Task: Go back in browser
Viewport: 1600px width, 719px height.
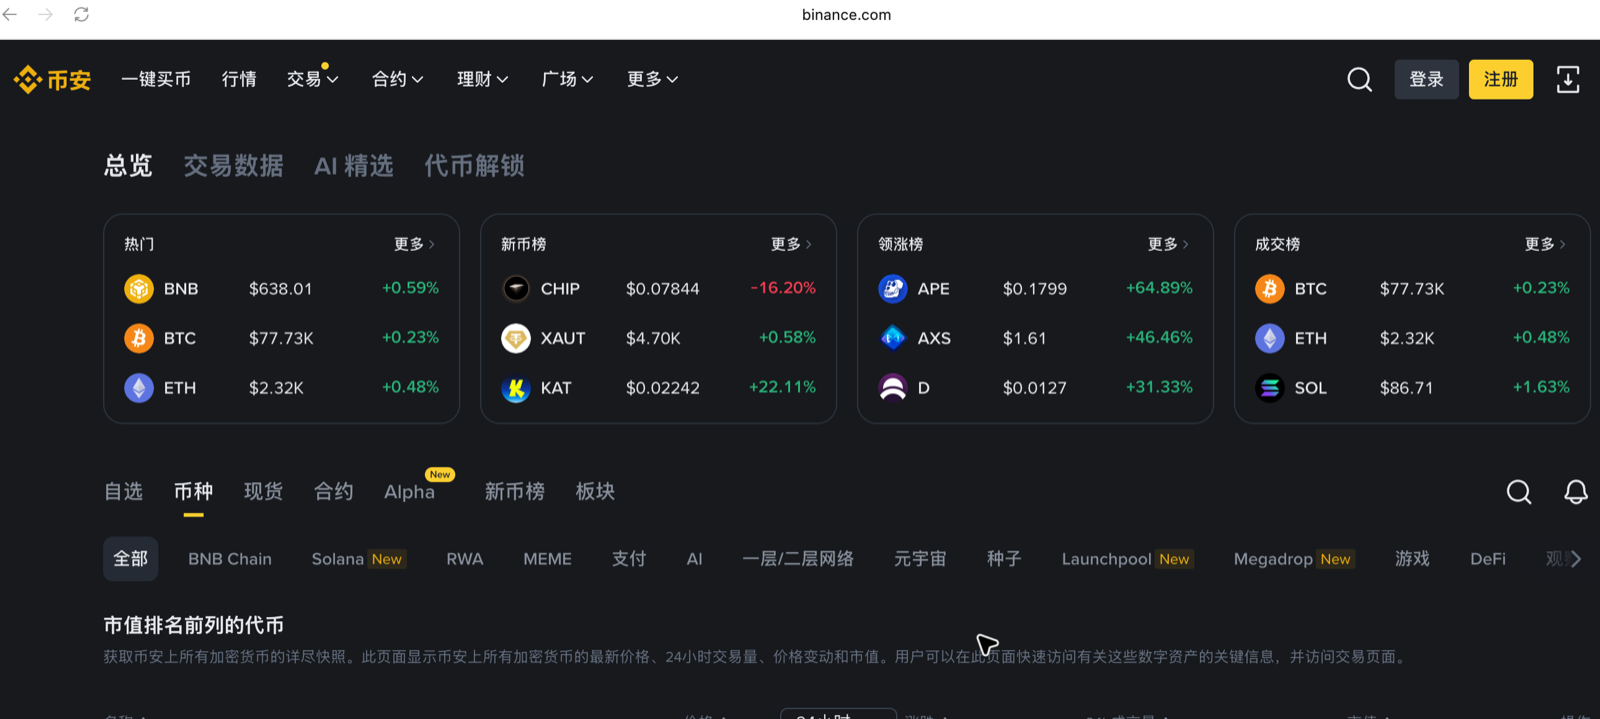Action: [x=10, y=14]
